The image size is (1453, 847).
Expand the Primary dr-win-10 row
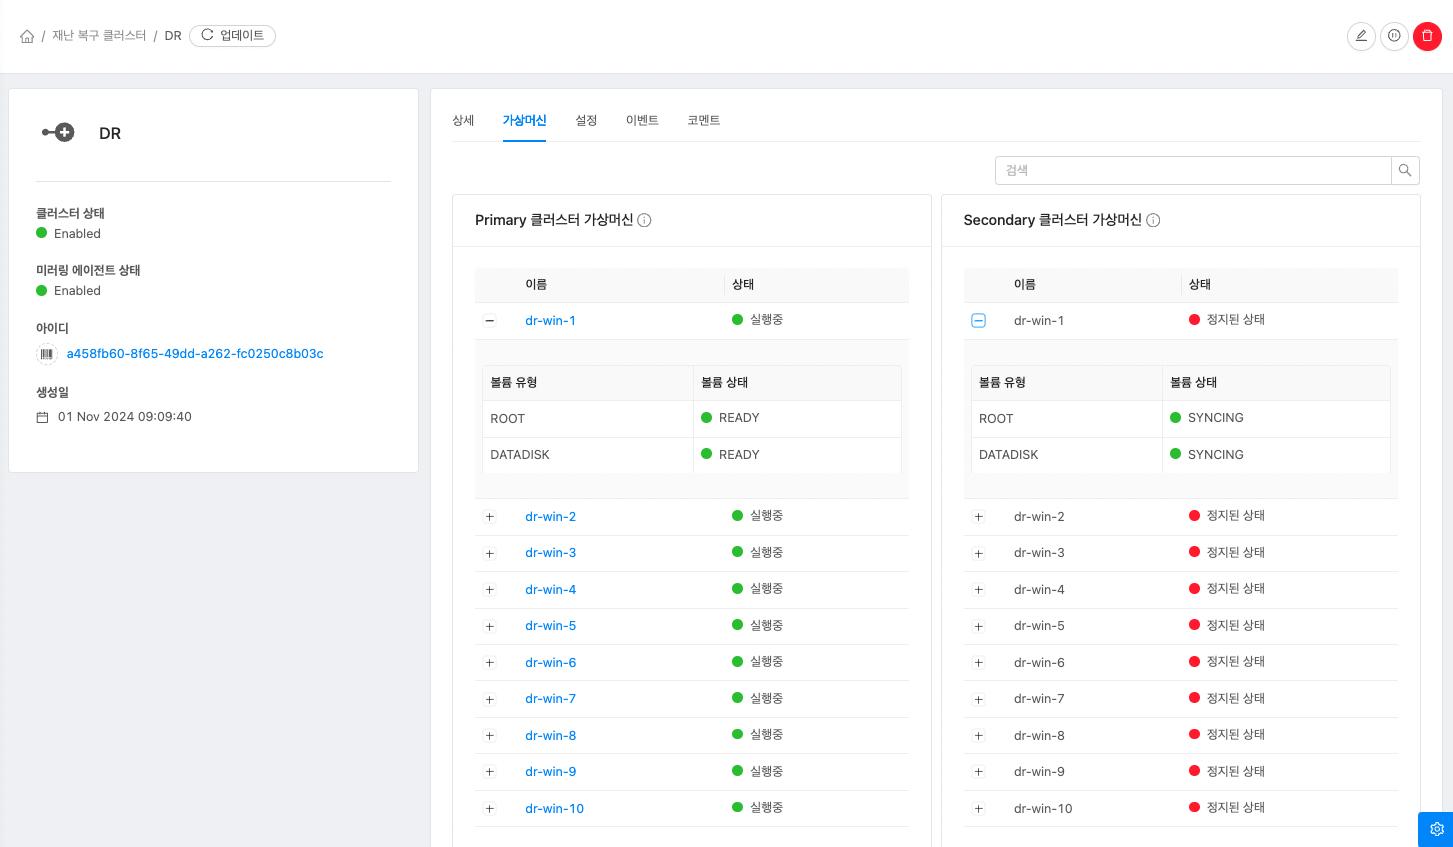[x=490, y=809]
